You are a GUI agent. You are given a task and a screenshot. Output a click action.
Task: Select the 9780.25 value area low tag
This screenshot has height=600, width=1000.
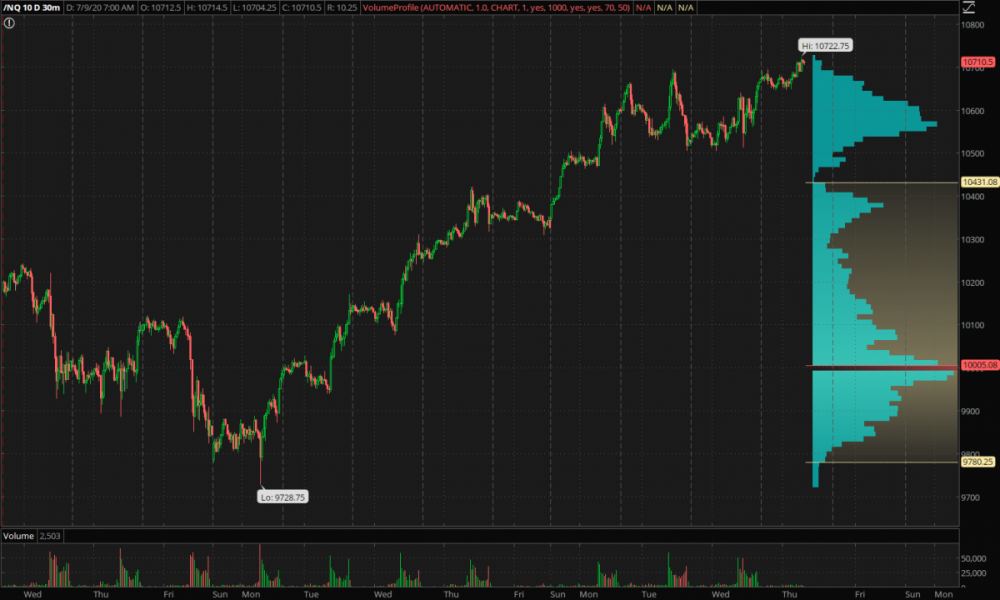978,462
